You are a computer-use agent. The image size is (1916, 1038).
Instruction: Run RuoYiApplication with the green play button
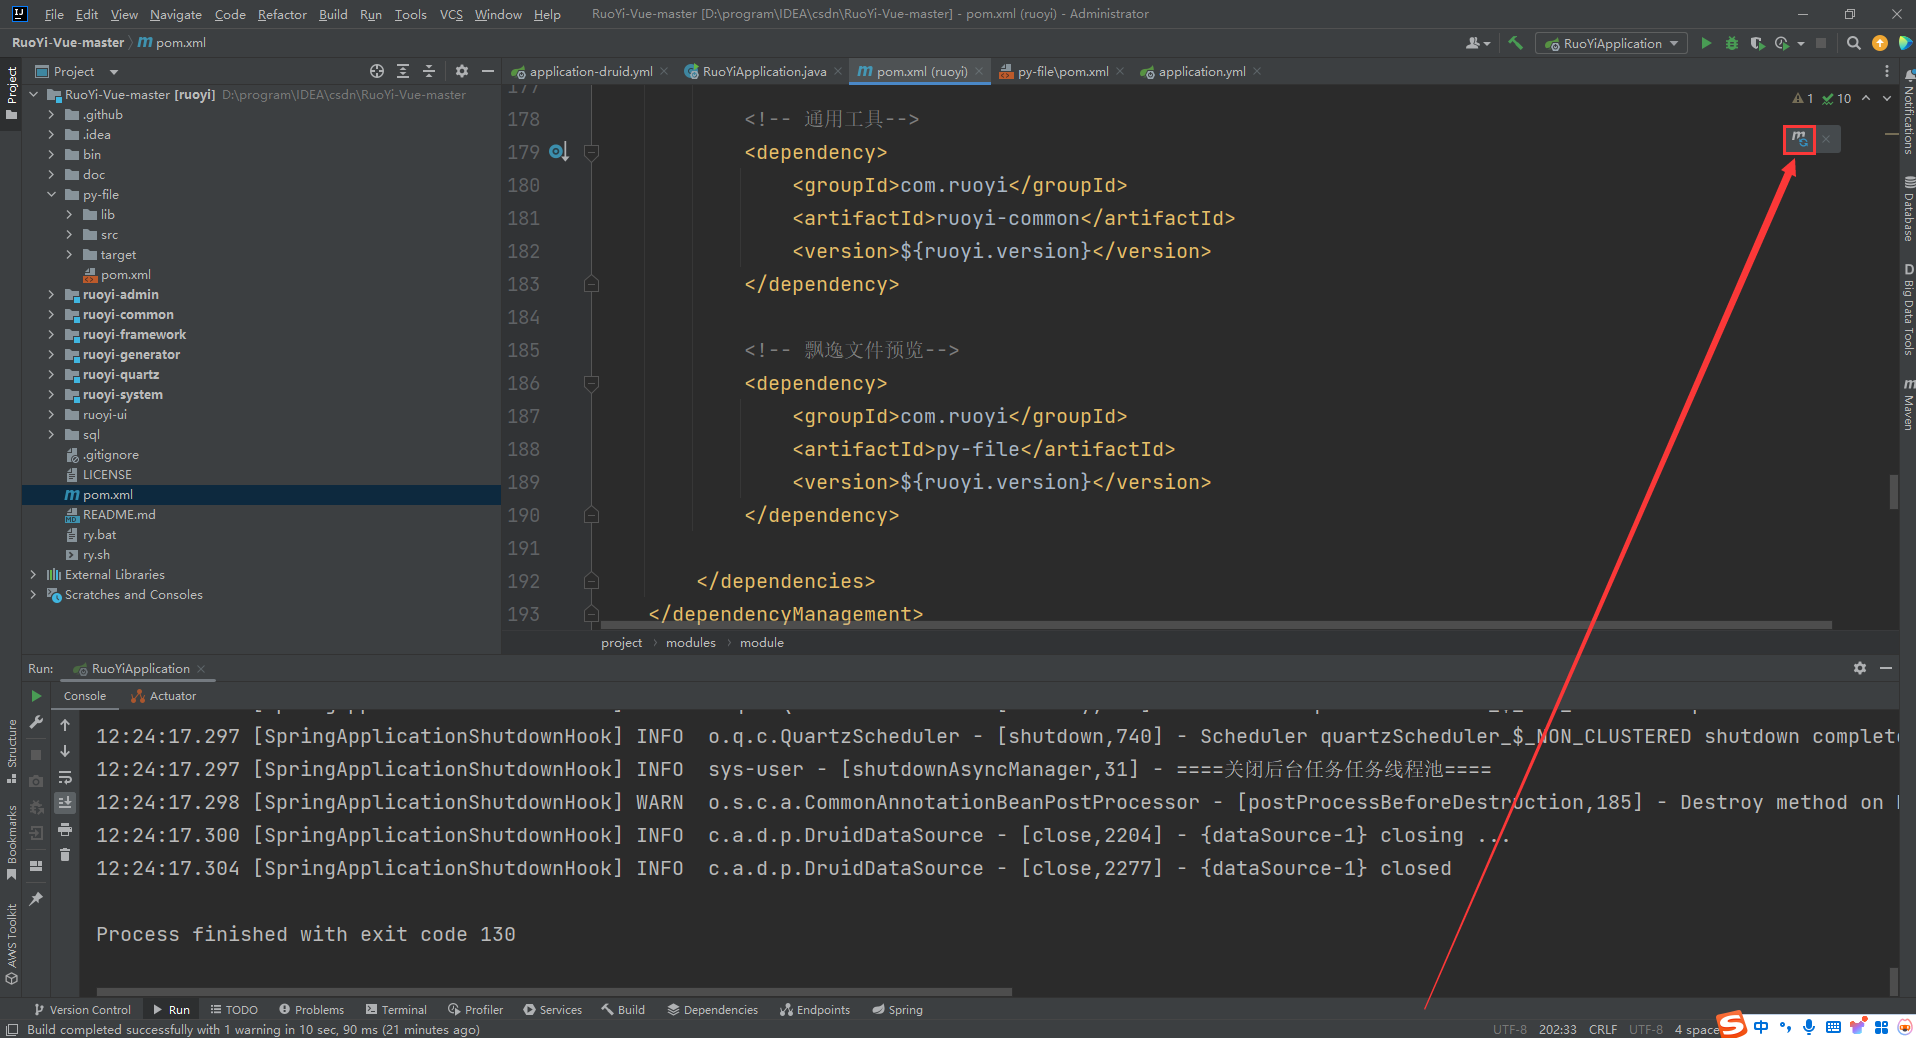[x=1706, y=43]
